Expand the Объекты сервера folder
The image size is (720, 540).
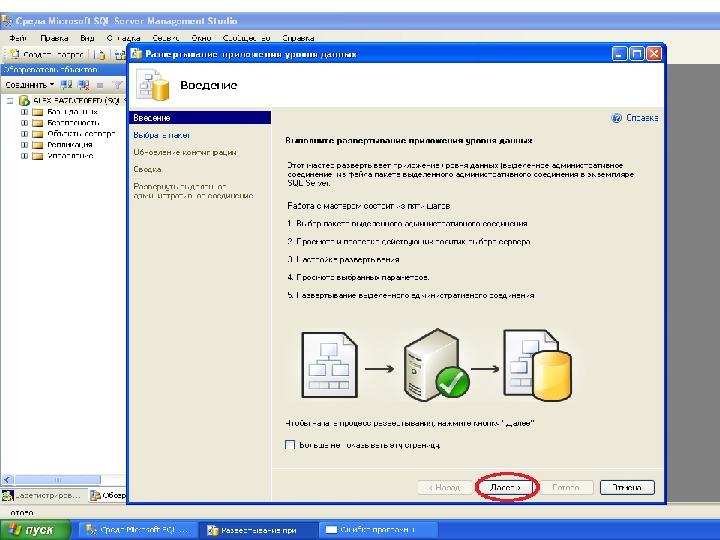tap(24, 134)
